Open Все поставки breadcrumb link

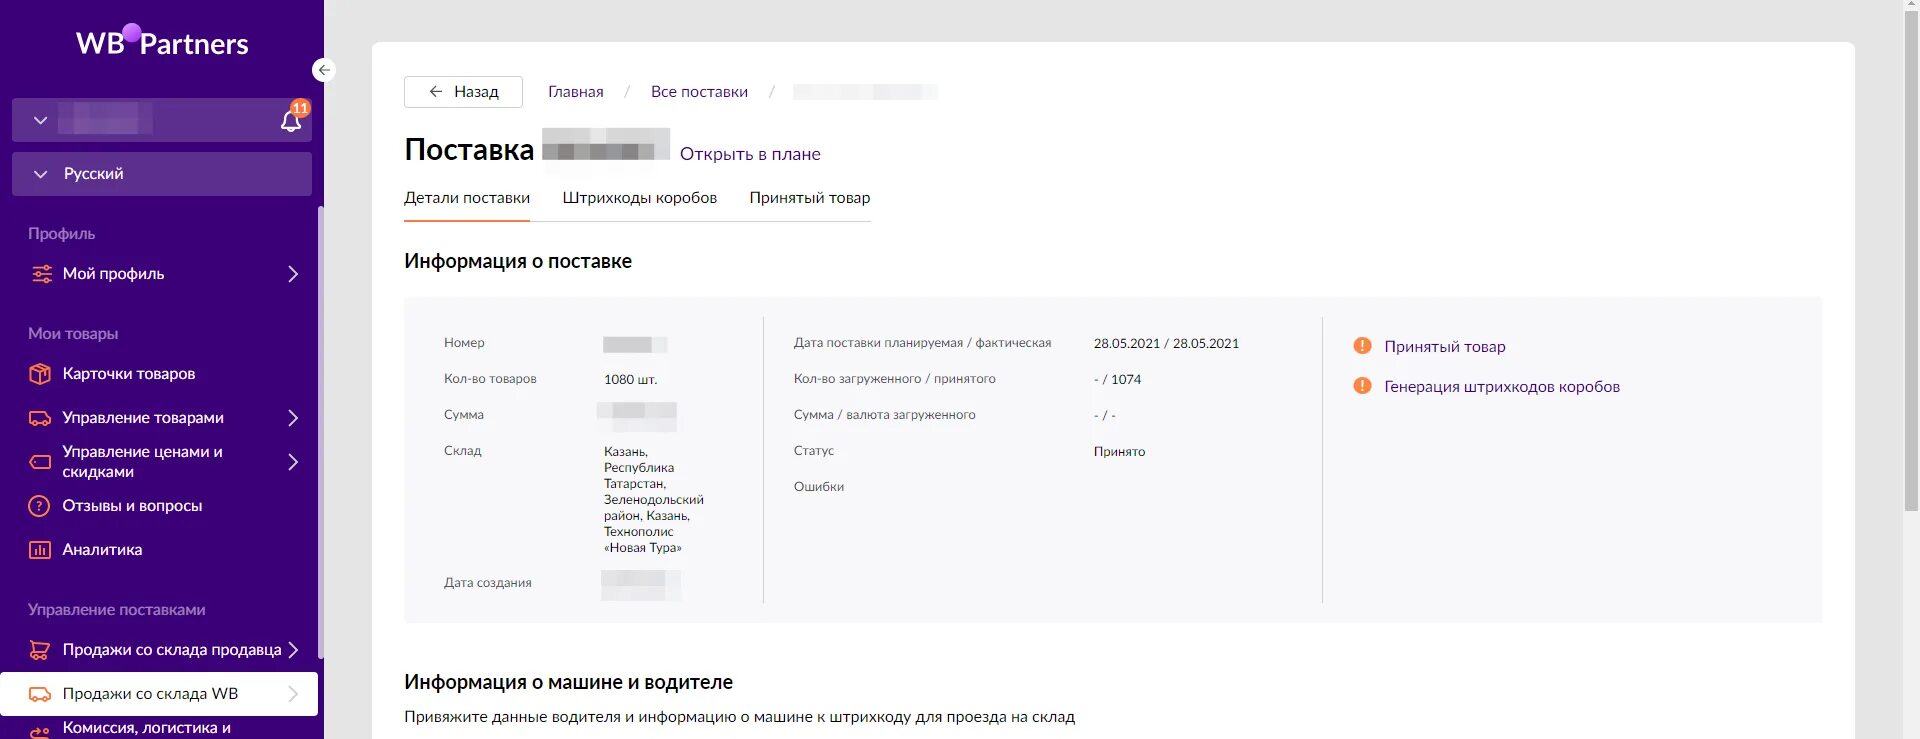(699, 92)
